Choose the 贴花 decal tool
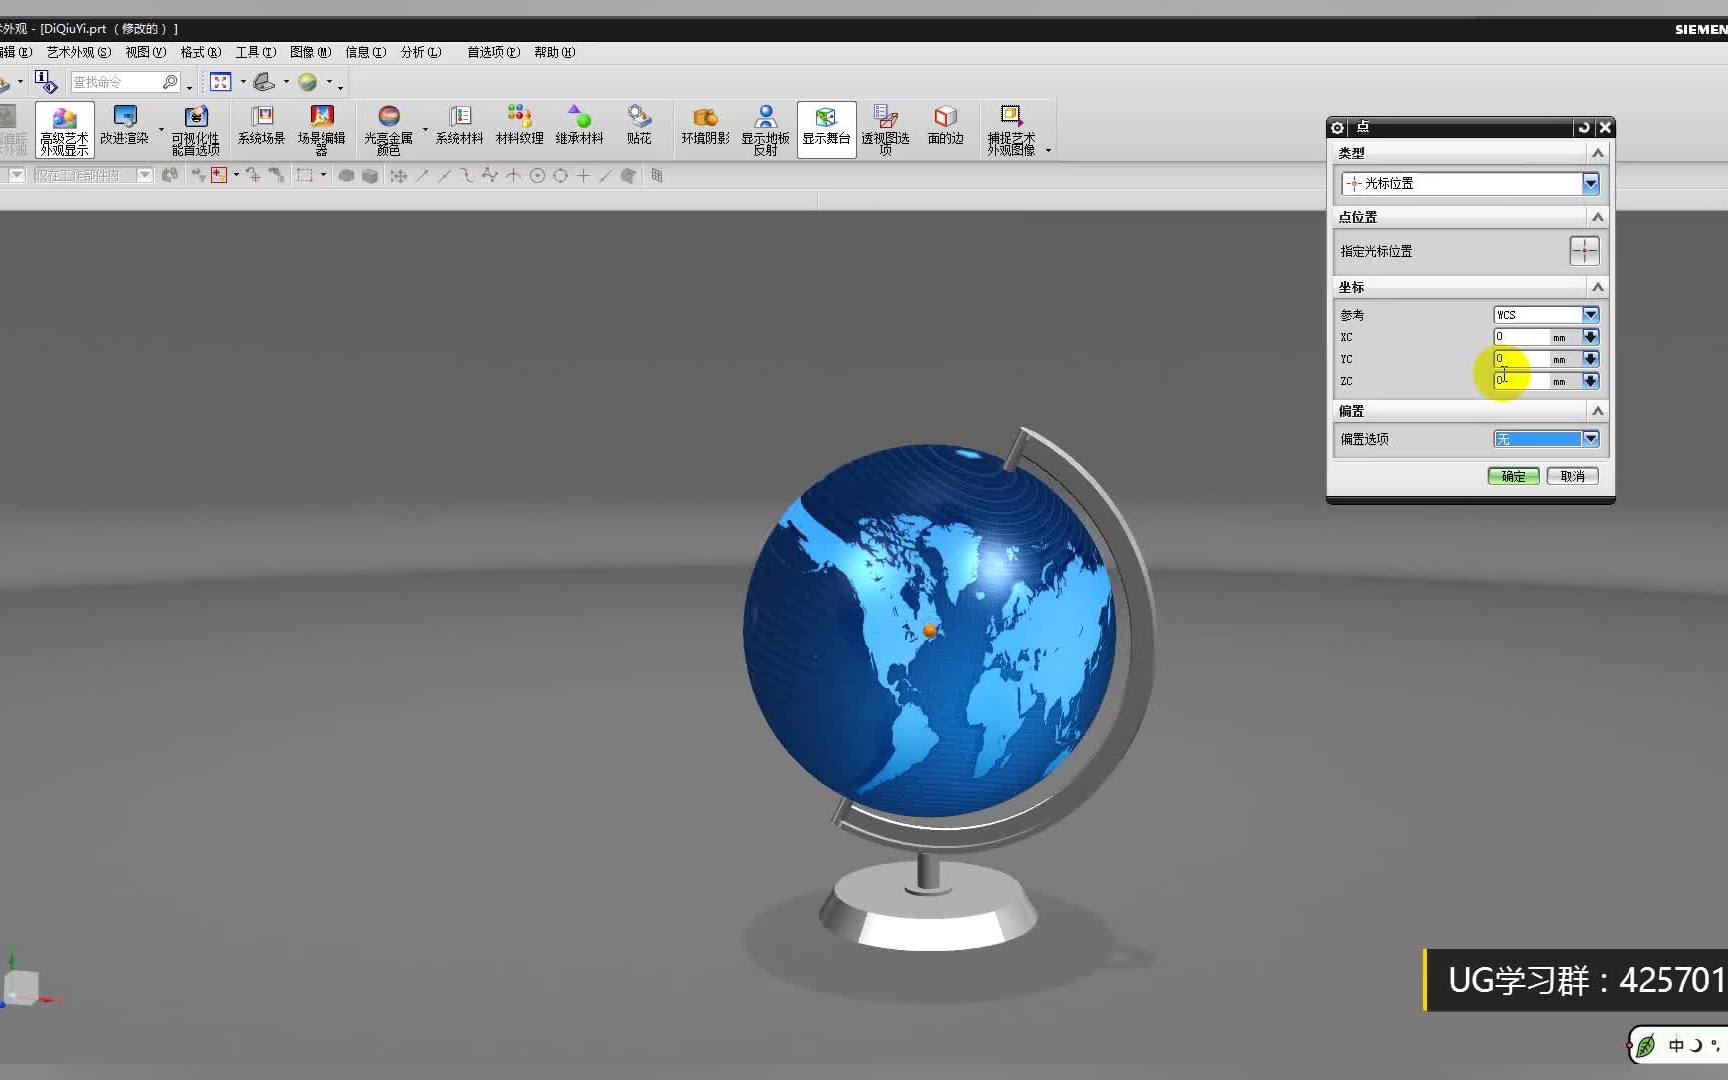 [x=639, y=127]
